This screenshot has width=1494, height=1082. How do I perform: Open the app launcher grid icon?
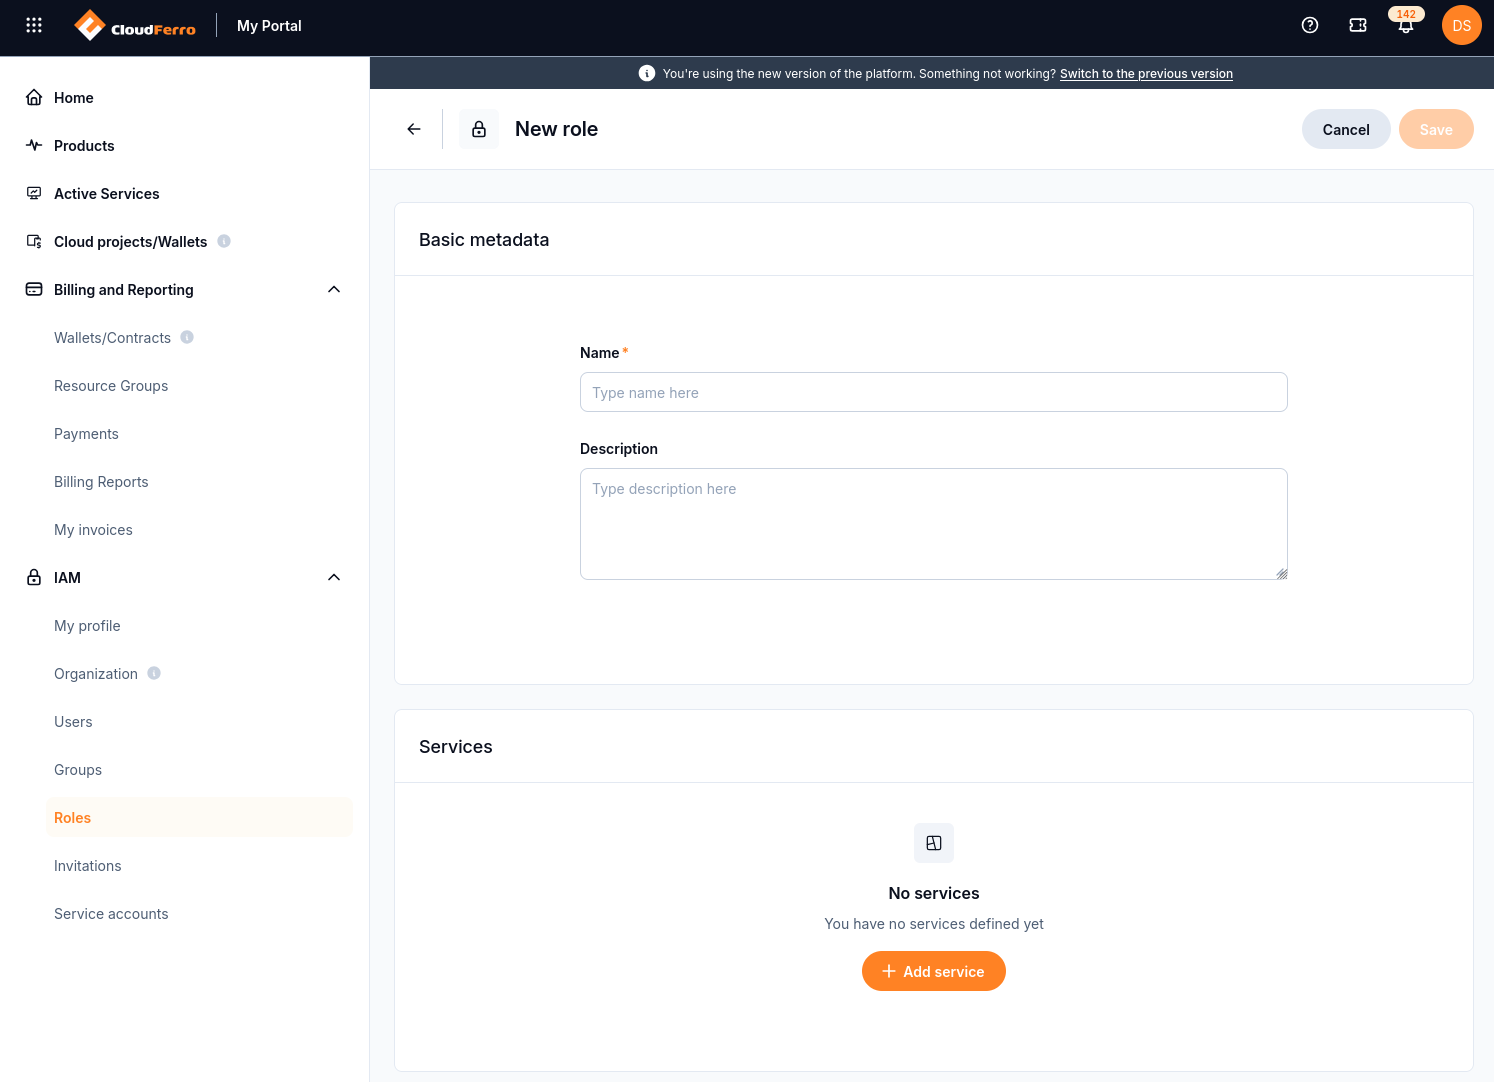point(34,25)
